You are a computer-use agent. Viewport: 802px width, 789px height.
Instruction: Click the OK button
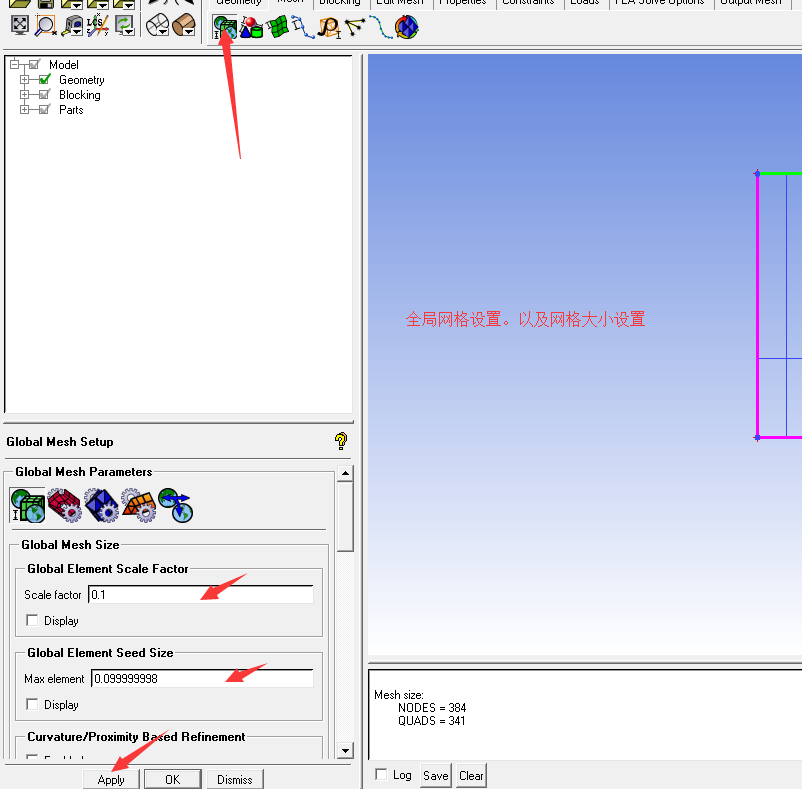tap(173, 779)
